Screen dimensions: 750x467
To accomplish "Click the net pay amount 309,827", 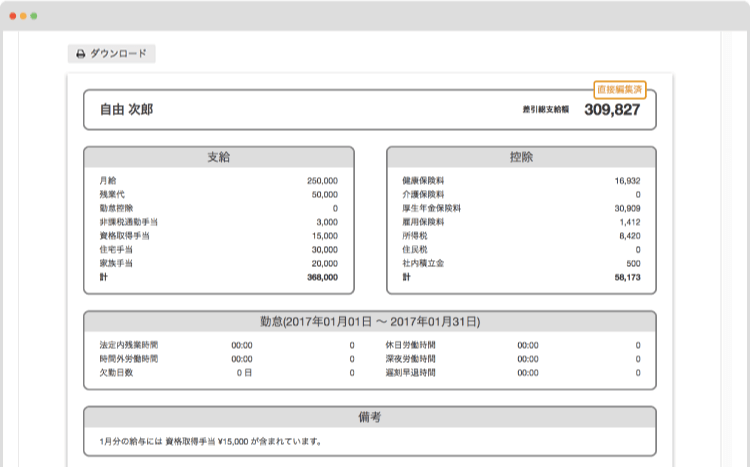I will click(611, 110).
